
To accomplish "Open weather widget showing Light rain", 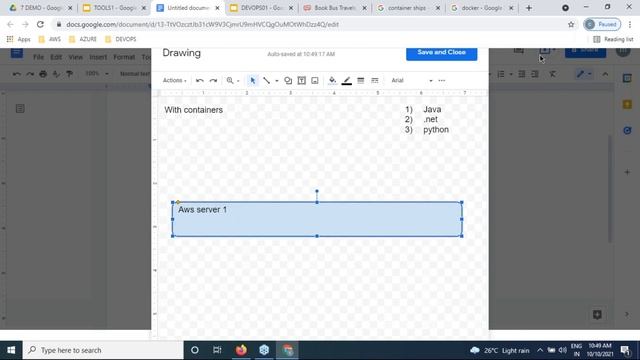I will pyautogui.click(x=500, y=350).
